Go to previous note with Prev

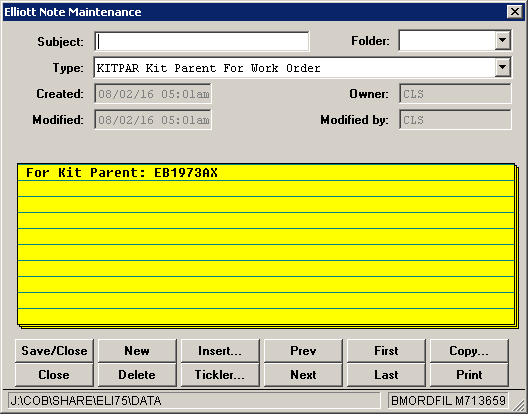[x=303, y=351]
